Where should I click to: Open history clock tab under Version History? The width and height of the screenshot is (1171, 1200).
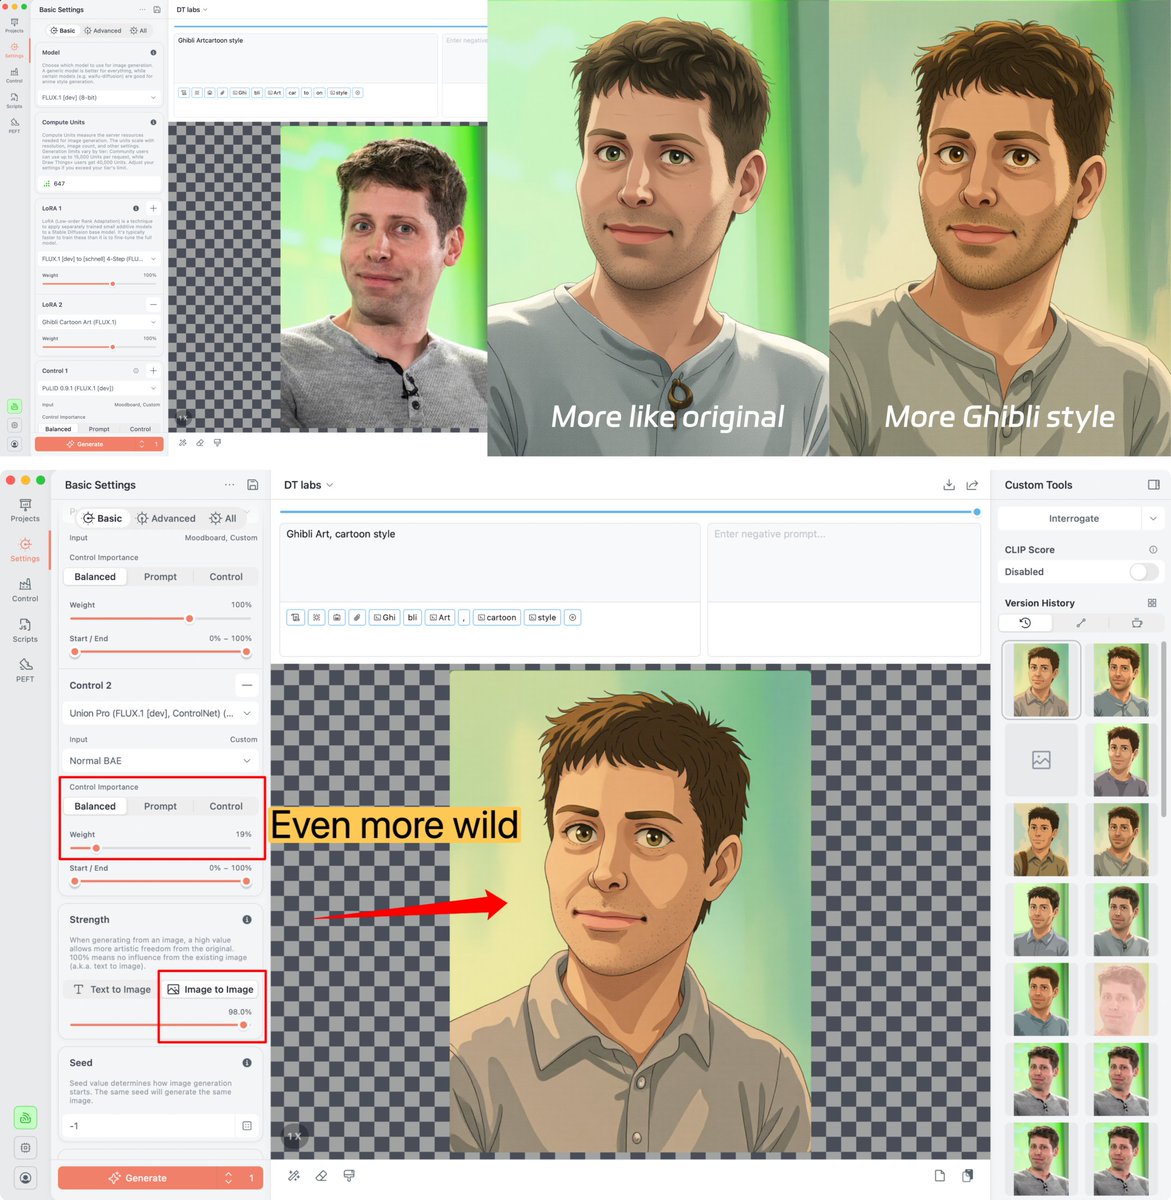[1025, 622]
